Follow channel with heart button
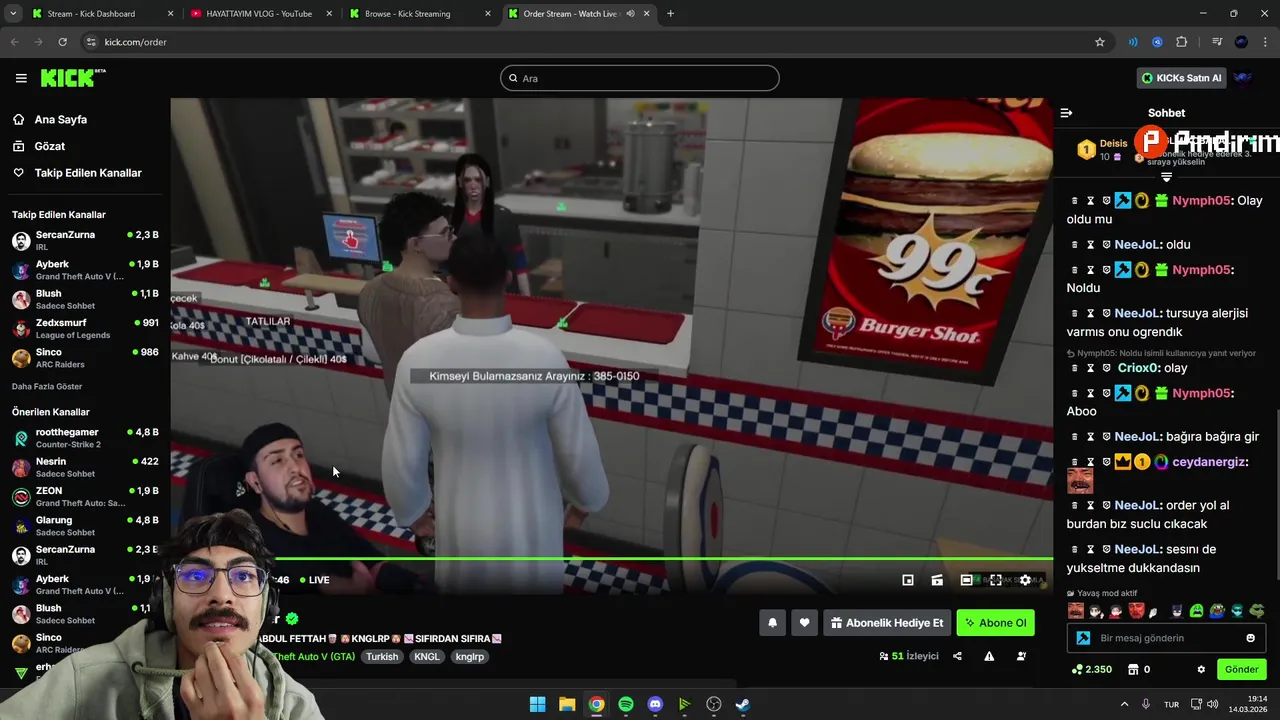The width and height of the screenshot is (1280, 720). pos(804,623)
